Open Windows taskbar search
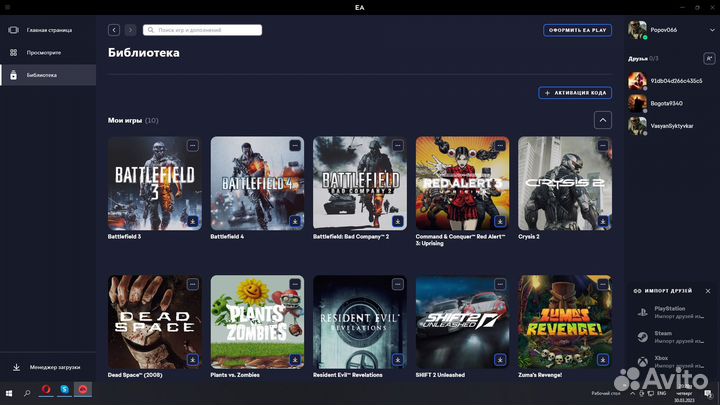Screen dimensions: 720x405 click(27, 394)
